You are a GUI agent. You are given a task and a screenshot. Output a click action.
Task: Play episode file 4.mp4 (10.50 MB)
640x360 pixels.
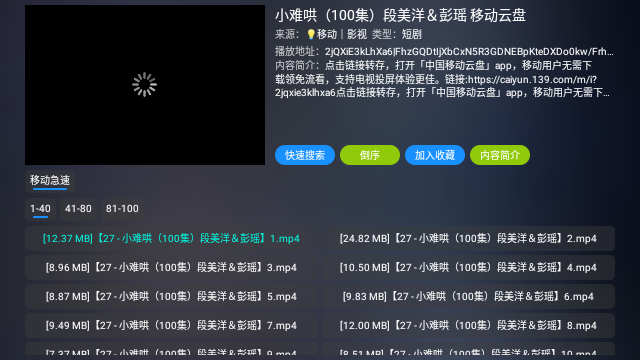point(468,268)
